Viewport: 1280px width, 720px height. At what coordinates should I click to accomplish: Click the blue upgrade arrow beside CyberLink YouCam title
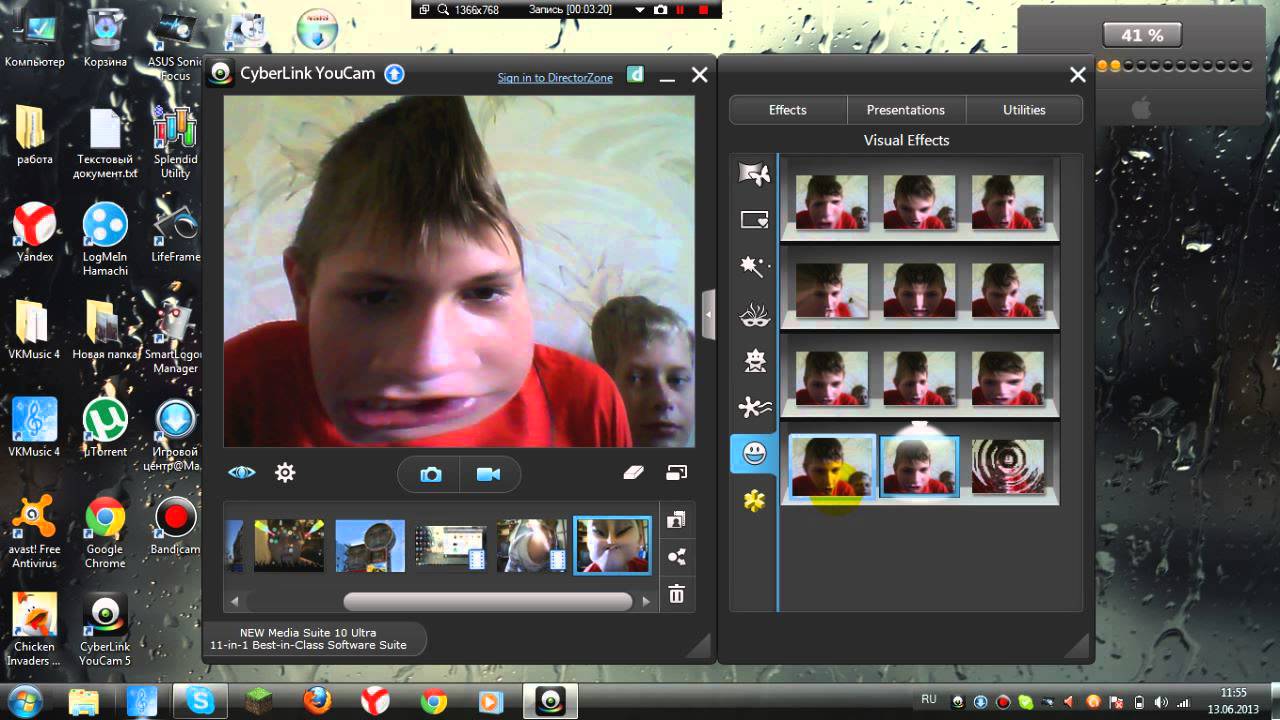coord(395,74)
